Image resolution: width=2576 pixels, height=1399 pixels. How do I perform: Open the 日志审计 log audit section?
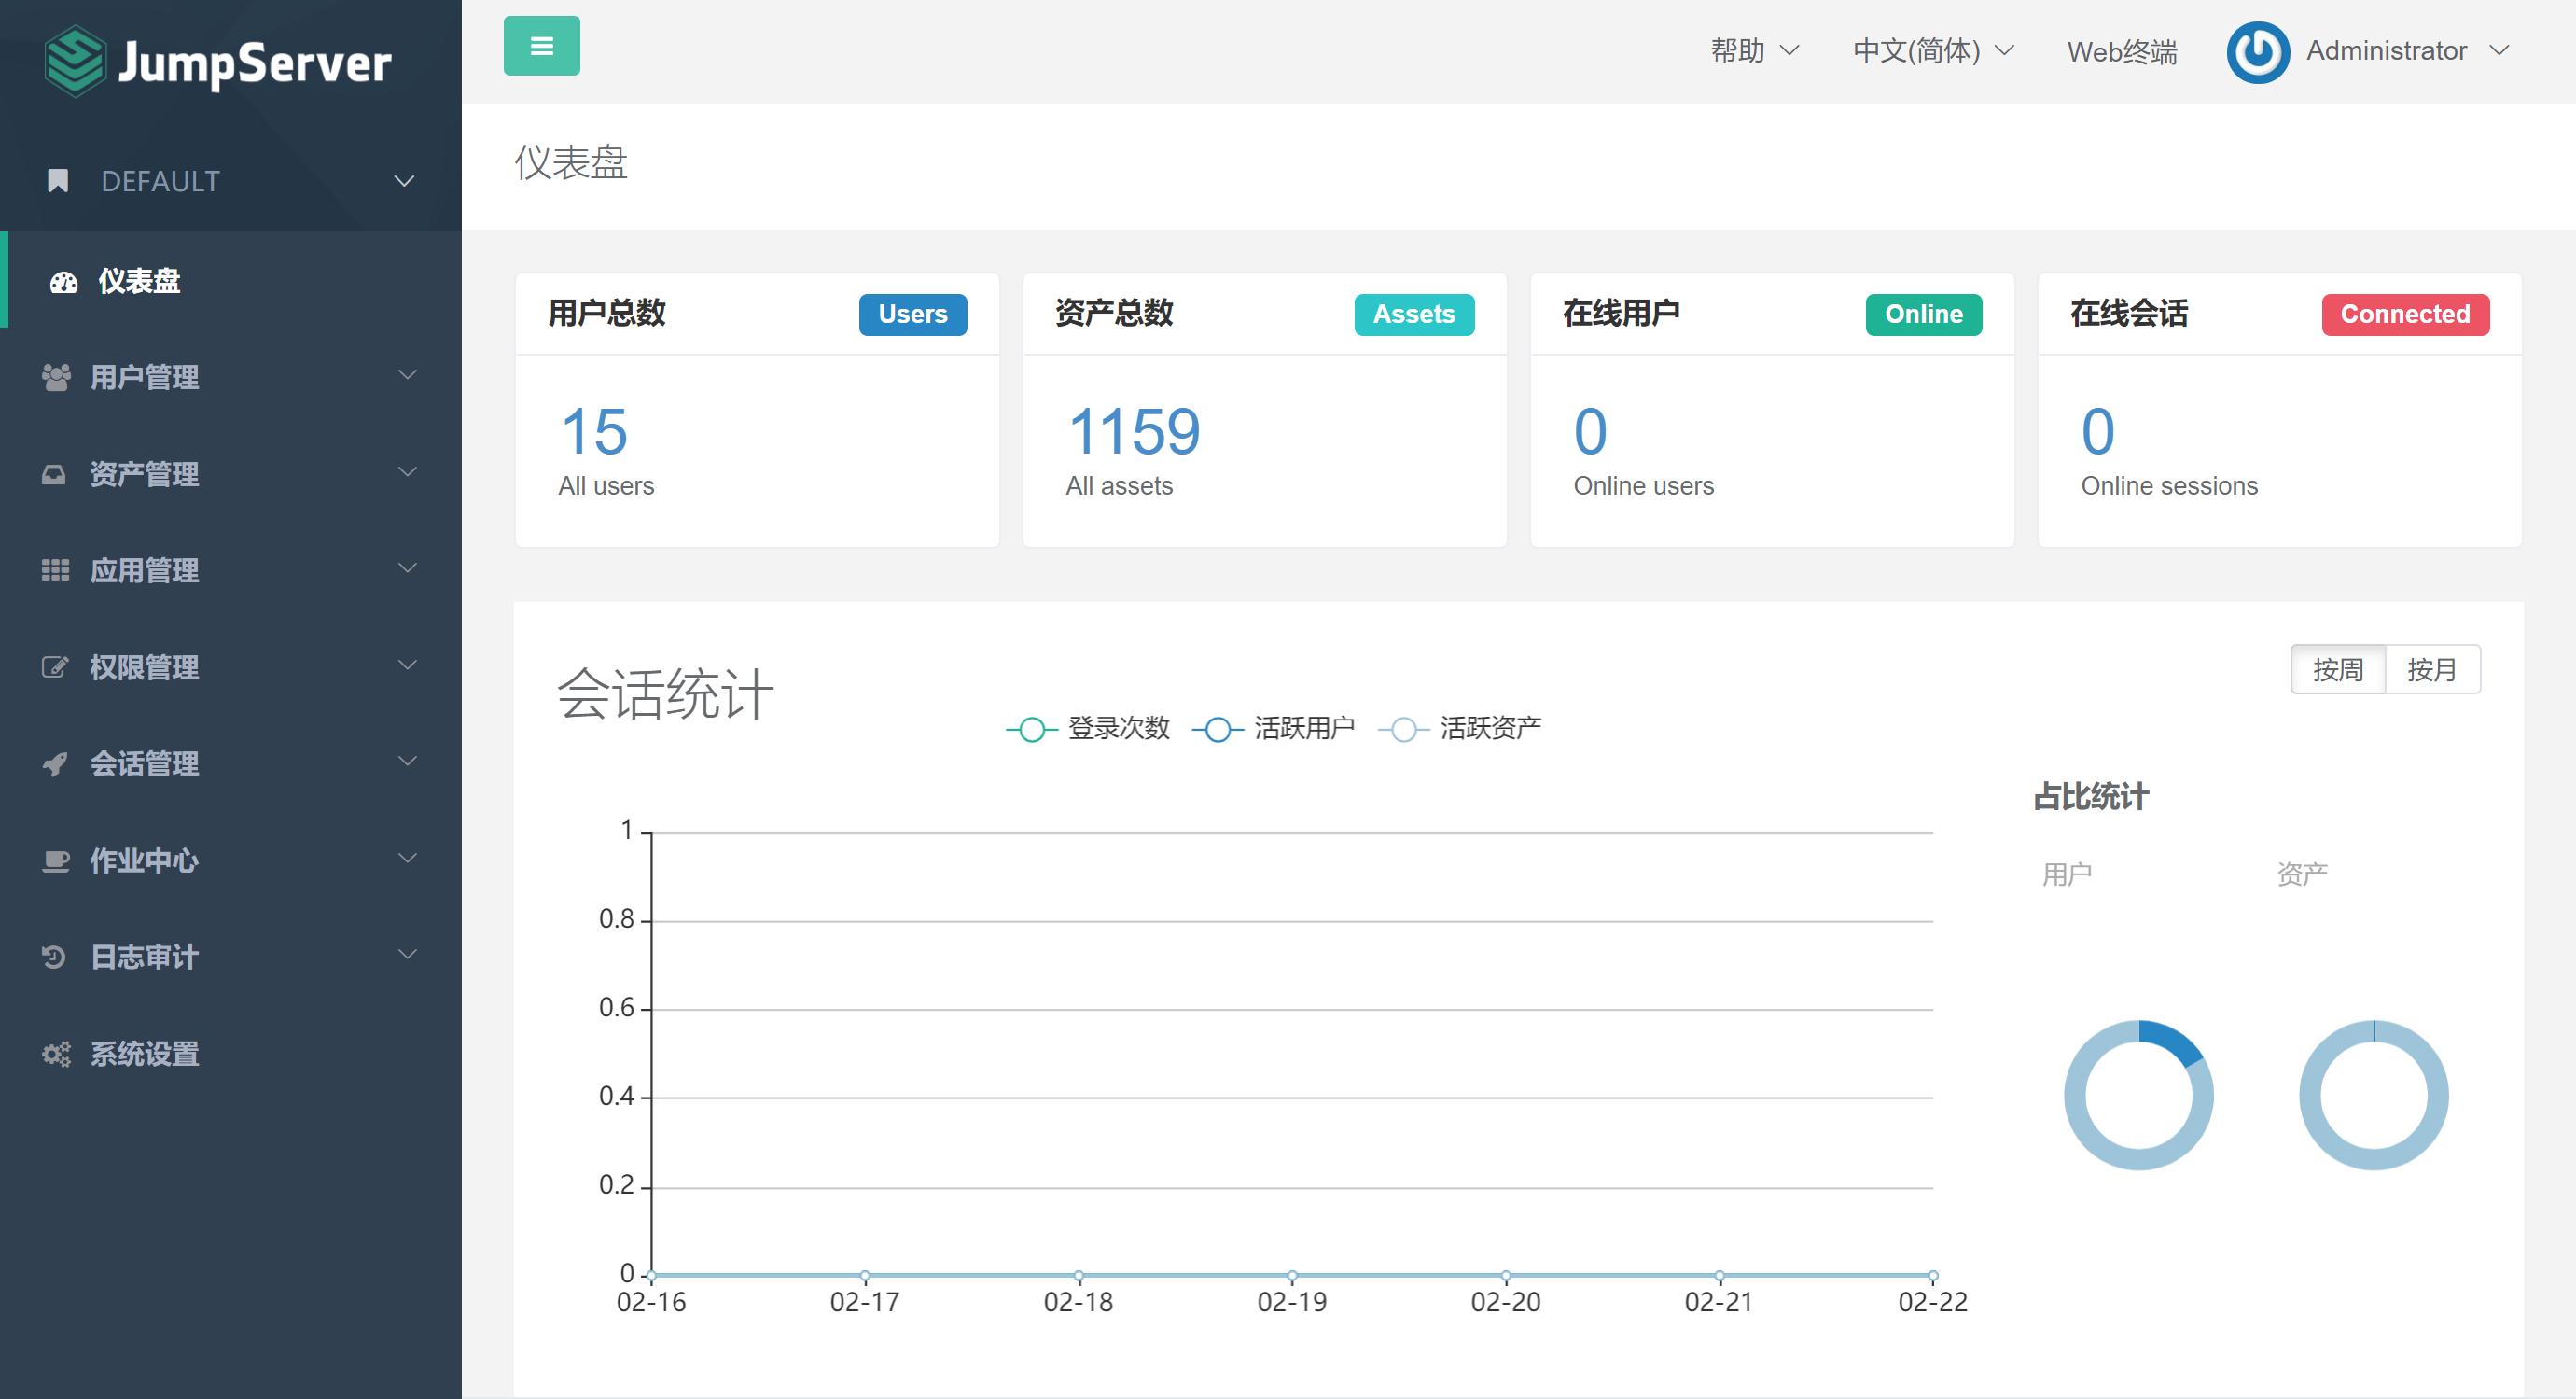pos(142,956)
